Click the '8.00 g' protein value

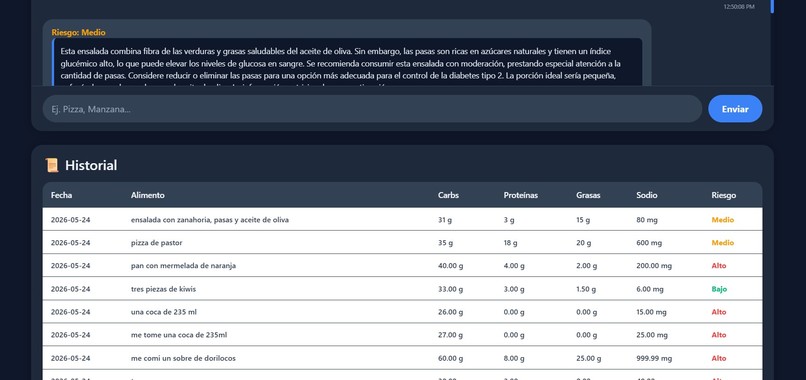514,359
